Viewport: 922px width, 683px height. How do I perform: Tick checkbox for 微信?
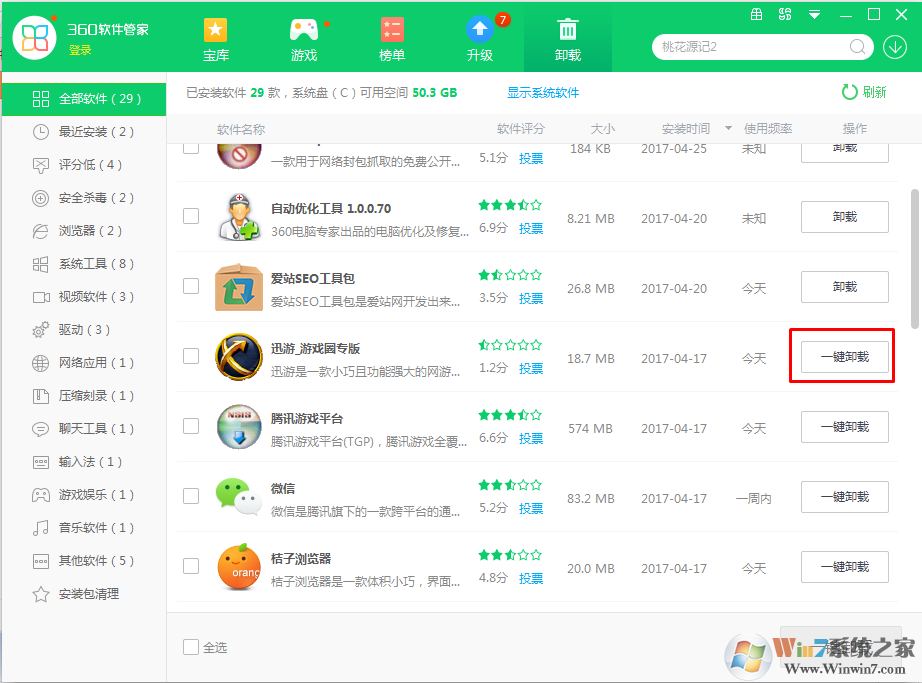(191, 495)
